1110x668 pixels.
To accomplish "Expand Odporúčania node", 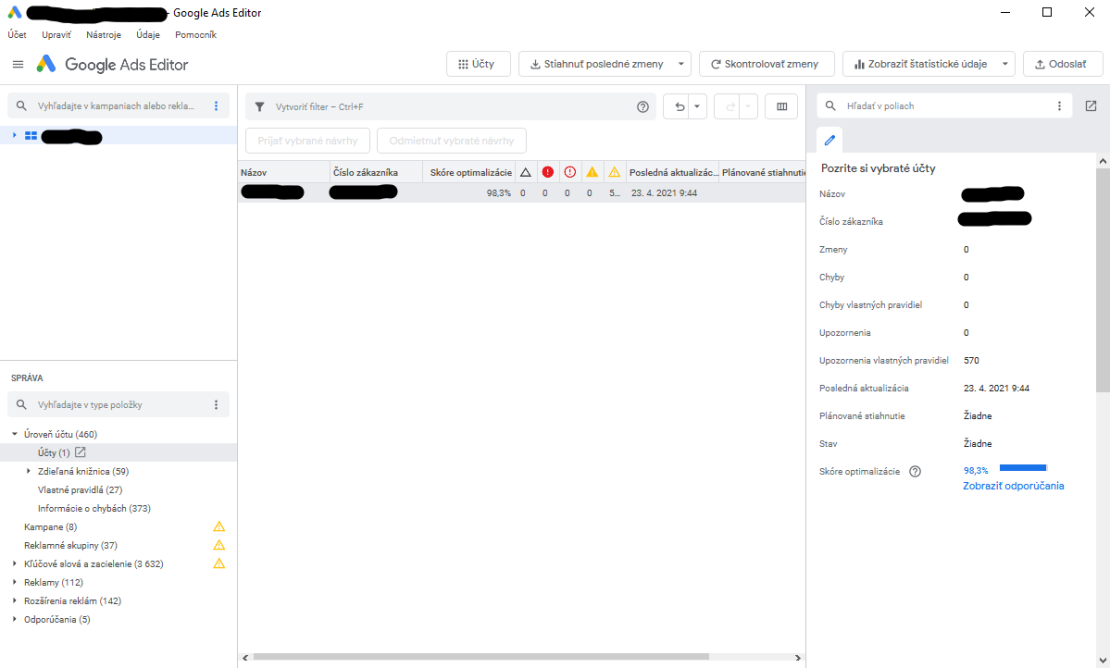I will click(x=14, y=618).
